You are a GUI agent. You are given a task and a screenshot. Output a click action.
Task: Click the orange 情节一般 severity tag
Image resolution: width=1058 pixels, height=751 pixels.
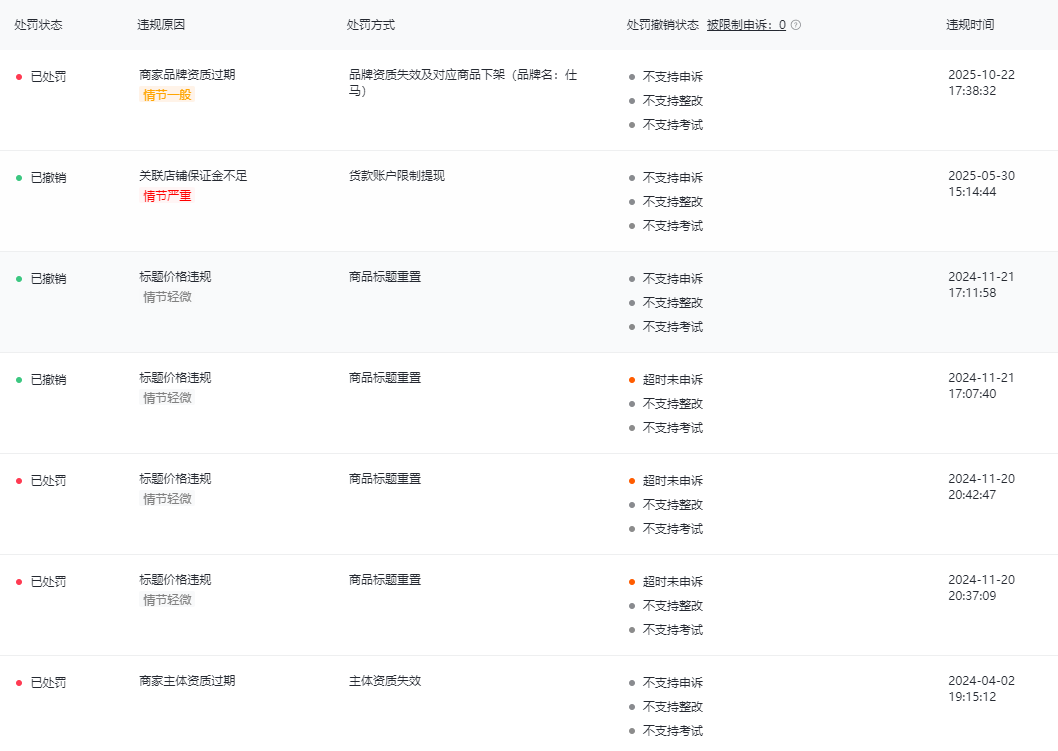point(167,95)
